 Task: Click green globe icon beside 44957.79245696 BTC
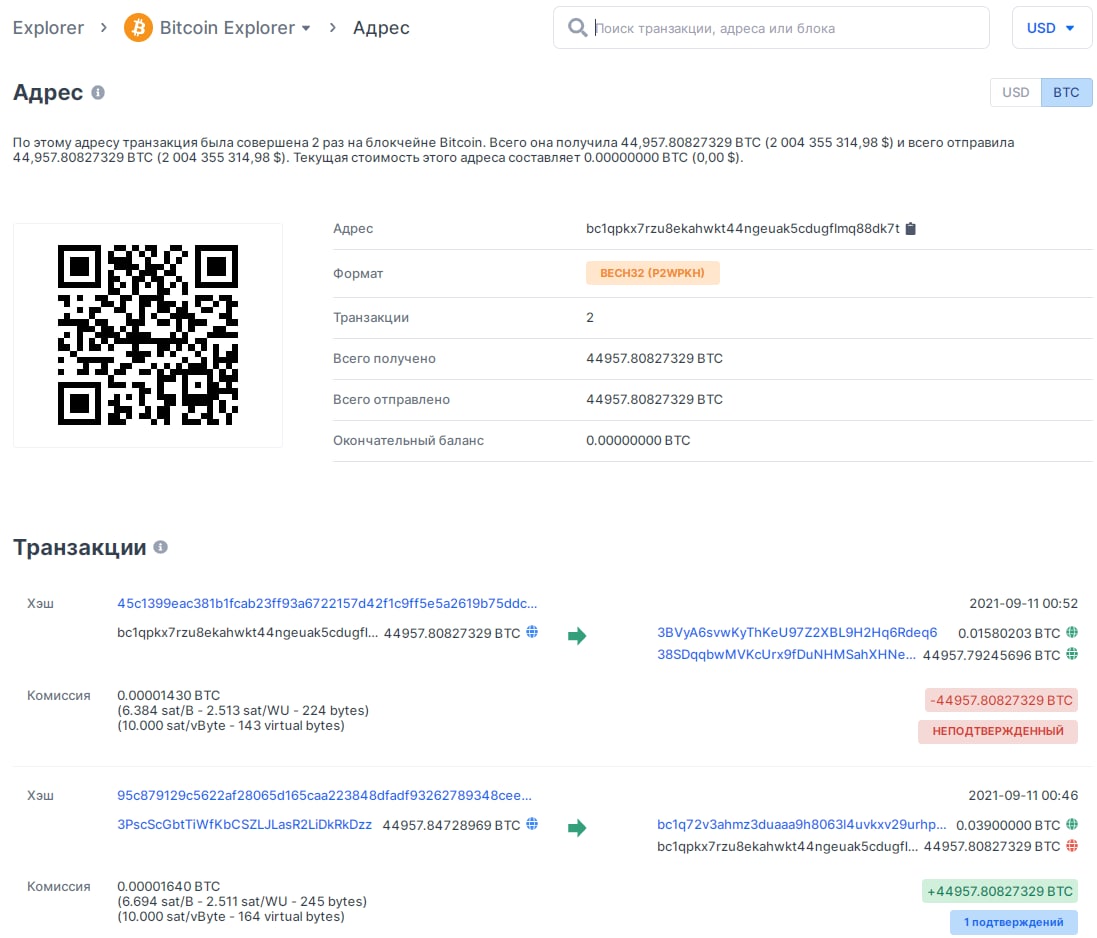(1072, 655)
